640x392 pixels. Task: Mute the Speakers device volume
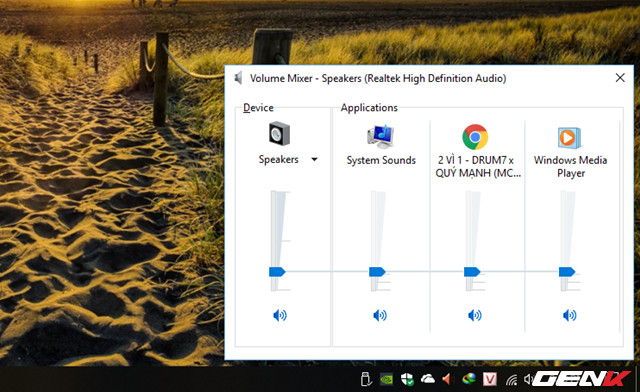(280, 315)
